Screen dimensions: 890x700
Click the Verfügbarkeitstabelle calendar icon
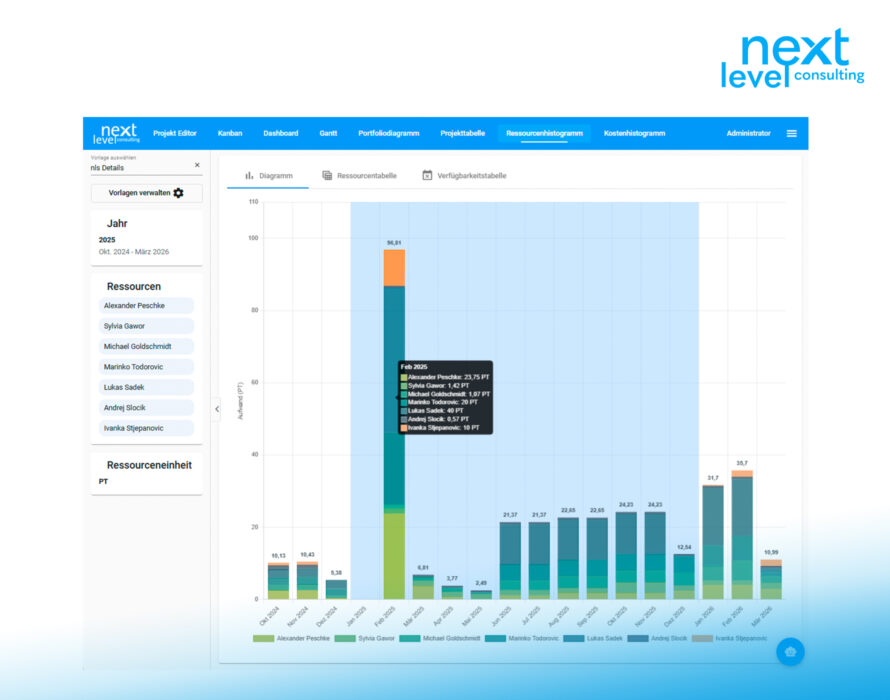click(x=427, y=175)
